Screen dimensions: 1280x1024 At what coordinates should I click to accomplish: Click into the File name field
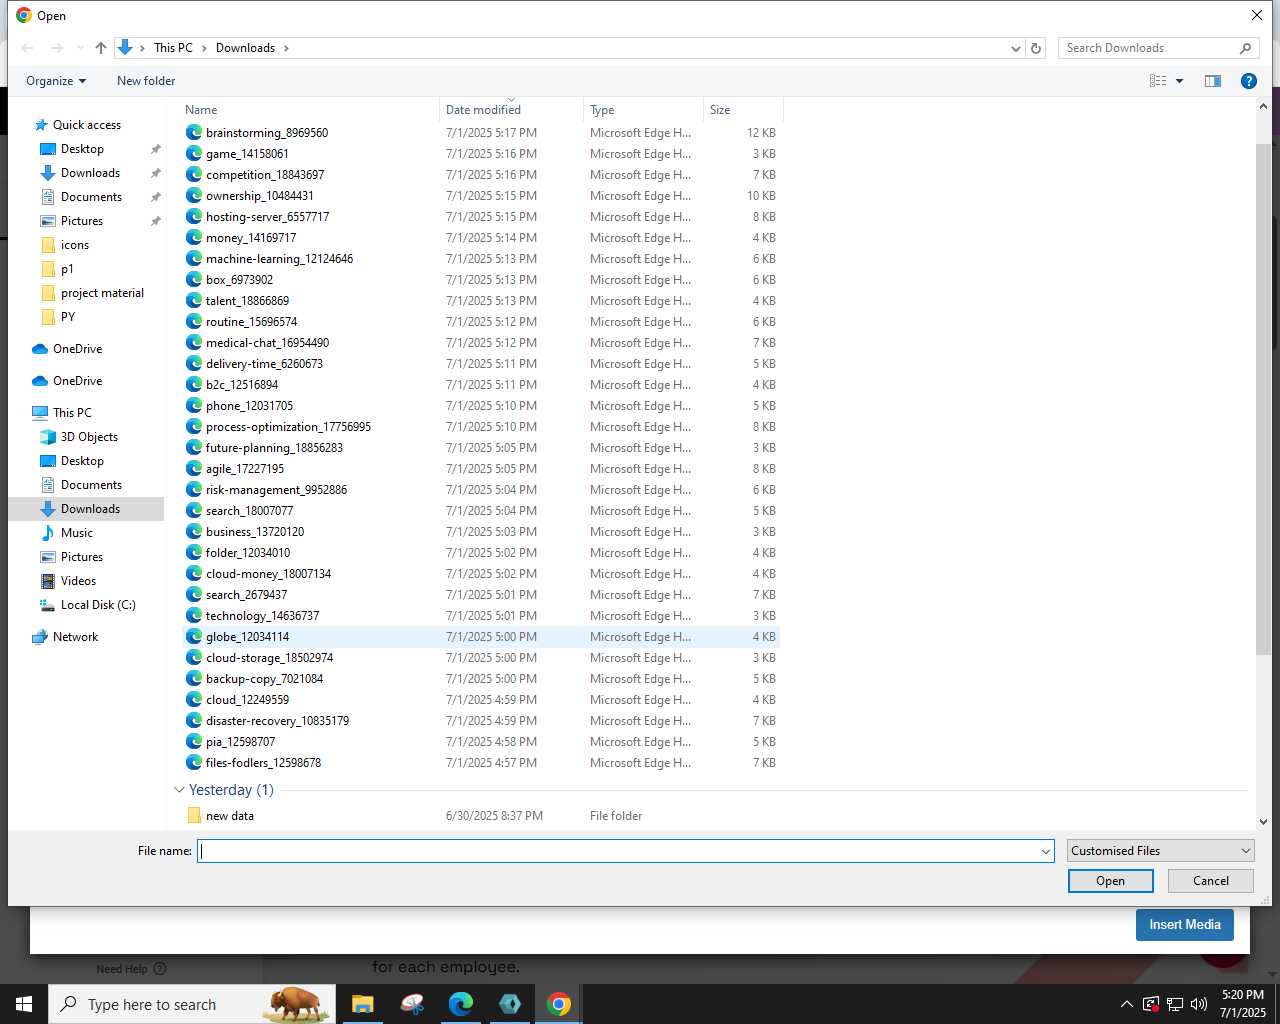click(618, 851)
